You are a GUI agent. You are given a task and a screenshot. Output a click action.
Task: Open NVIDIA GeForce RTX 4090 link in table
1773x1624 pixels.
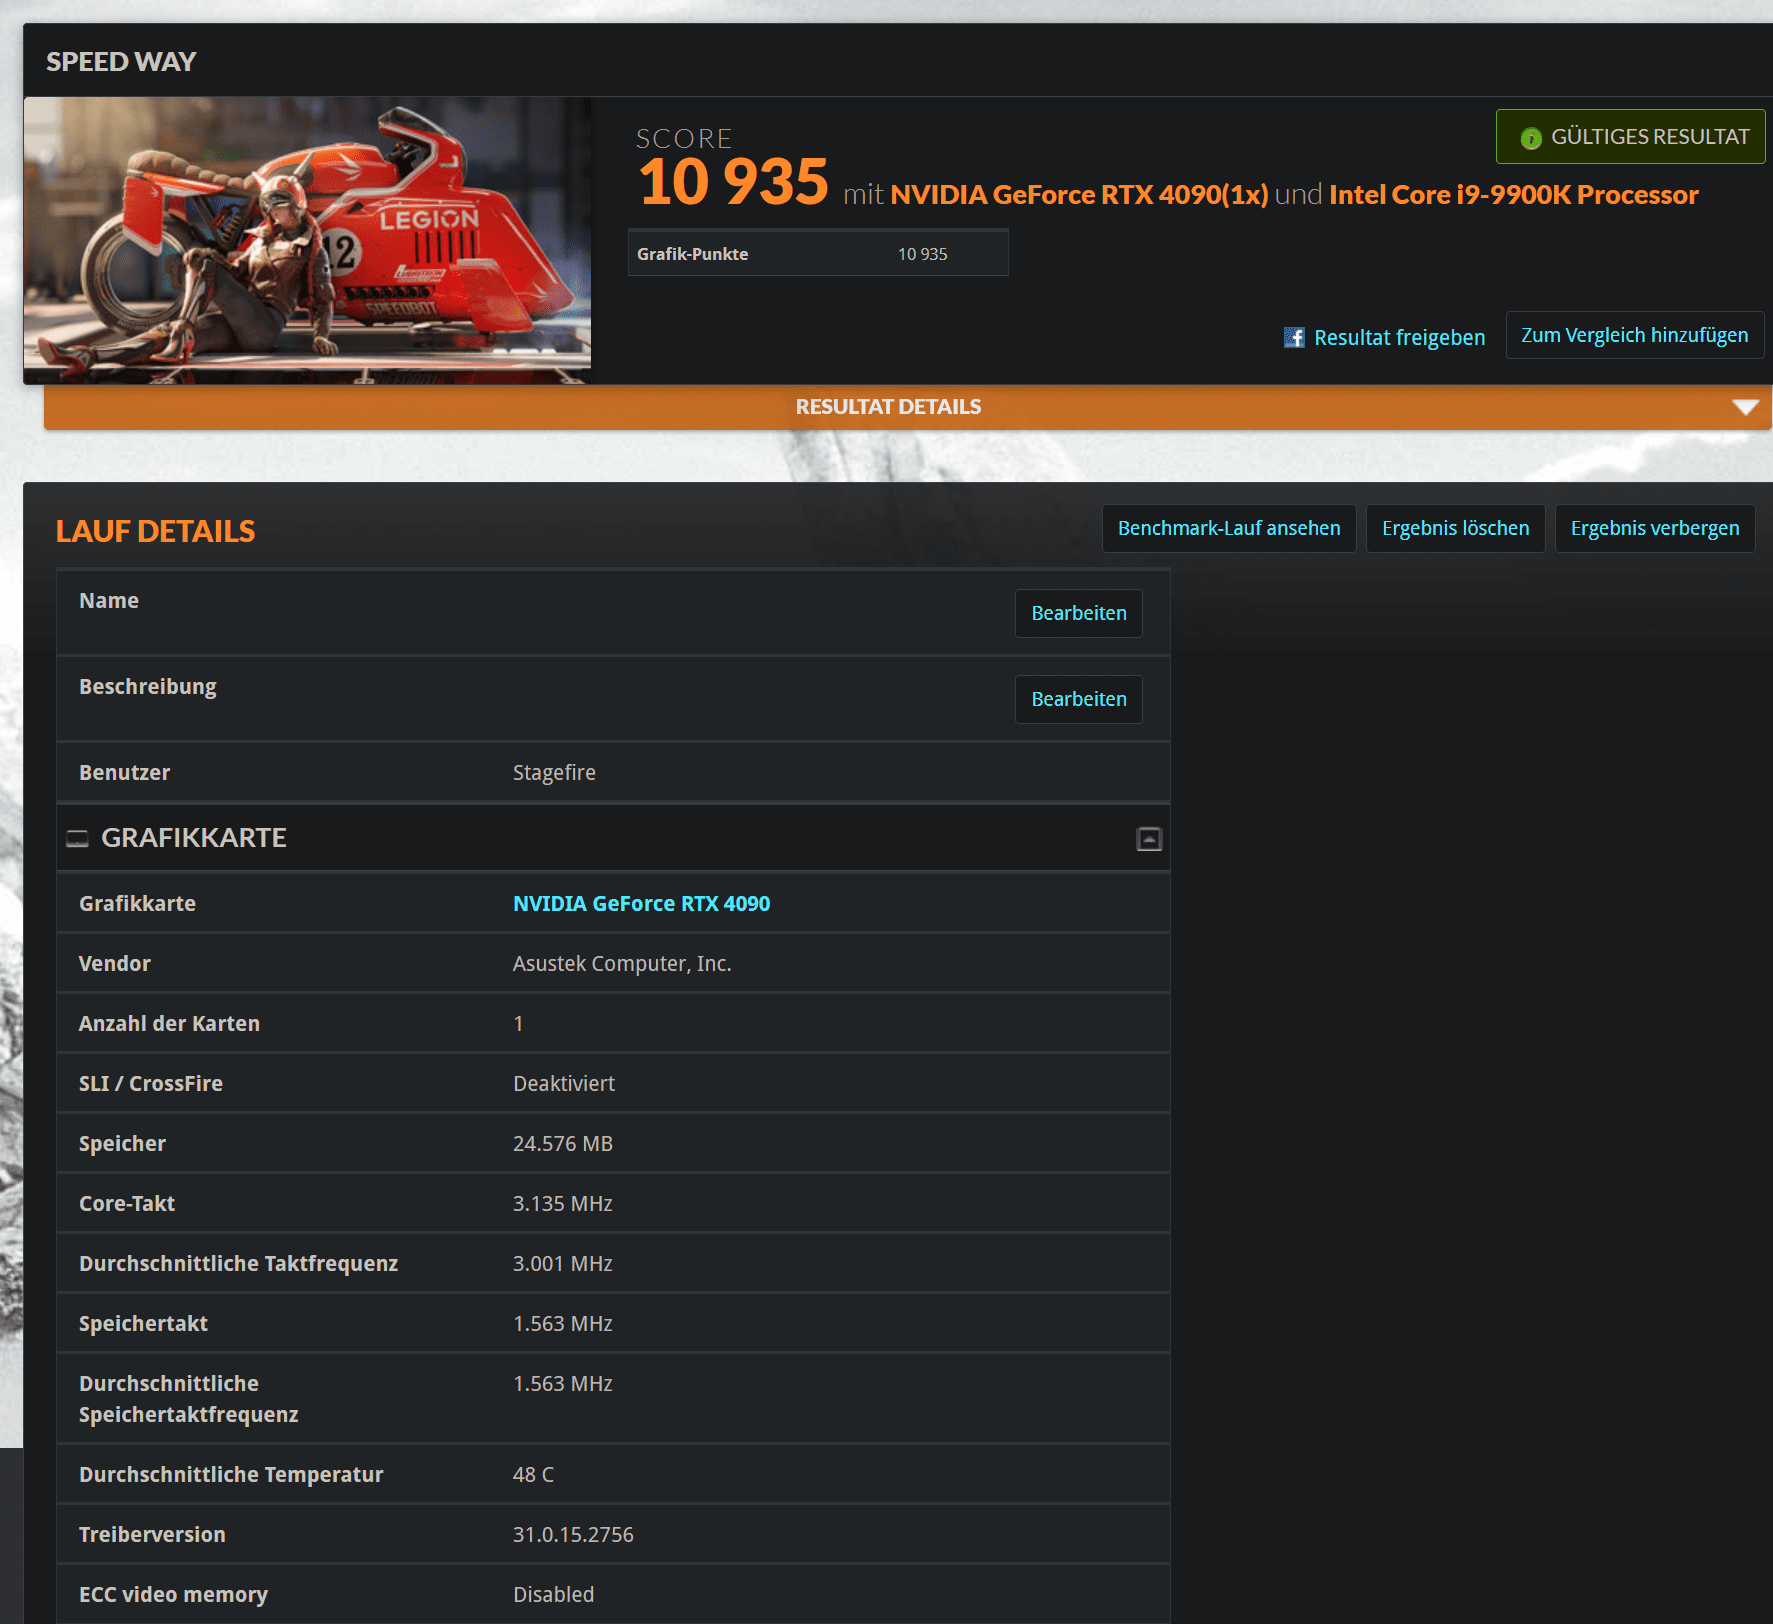(x=641, y=903)
